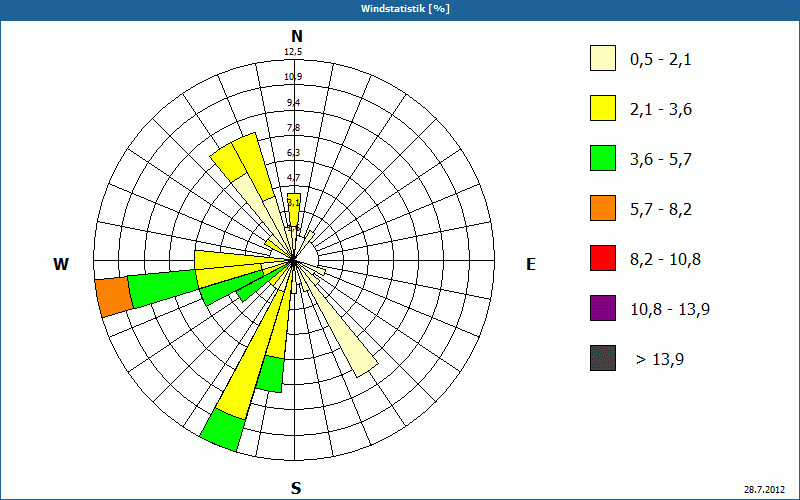This screenshot has height=500, width=800.
Task: Click the legend label '3,6 - 5,7'
Action: 661,160
